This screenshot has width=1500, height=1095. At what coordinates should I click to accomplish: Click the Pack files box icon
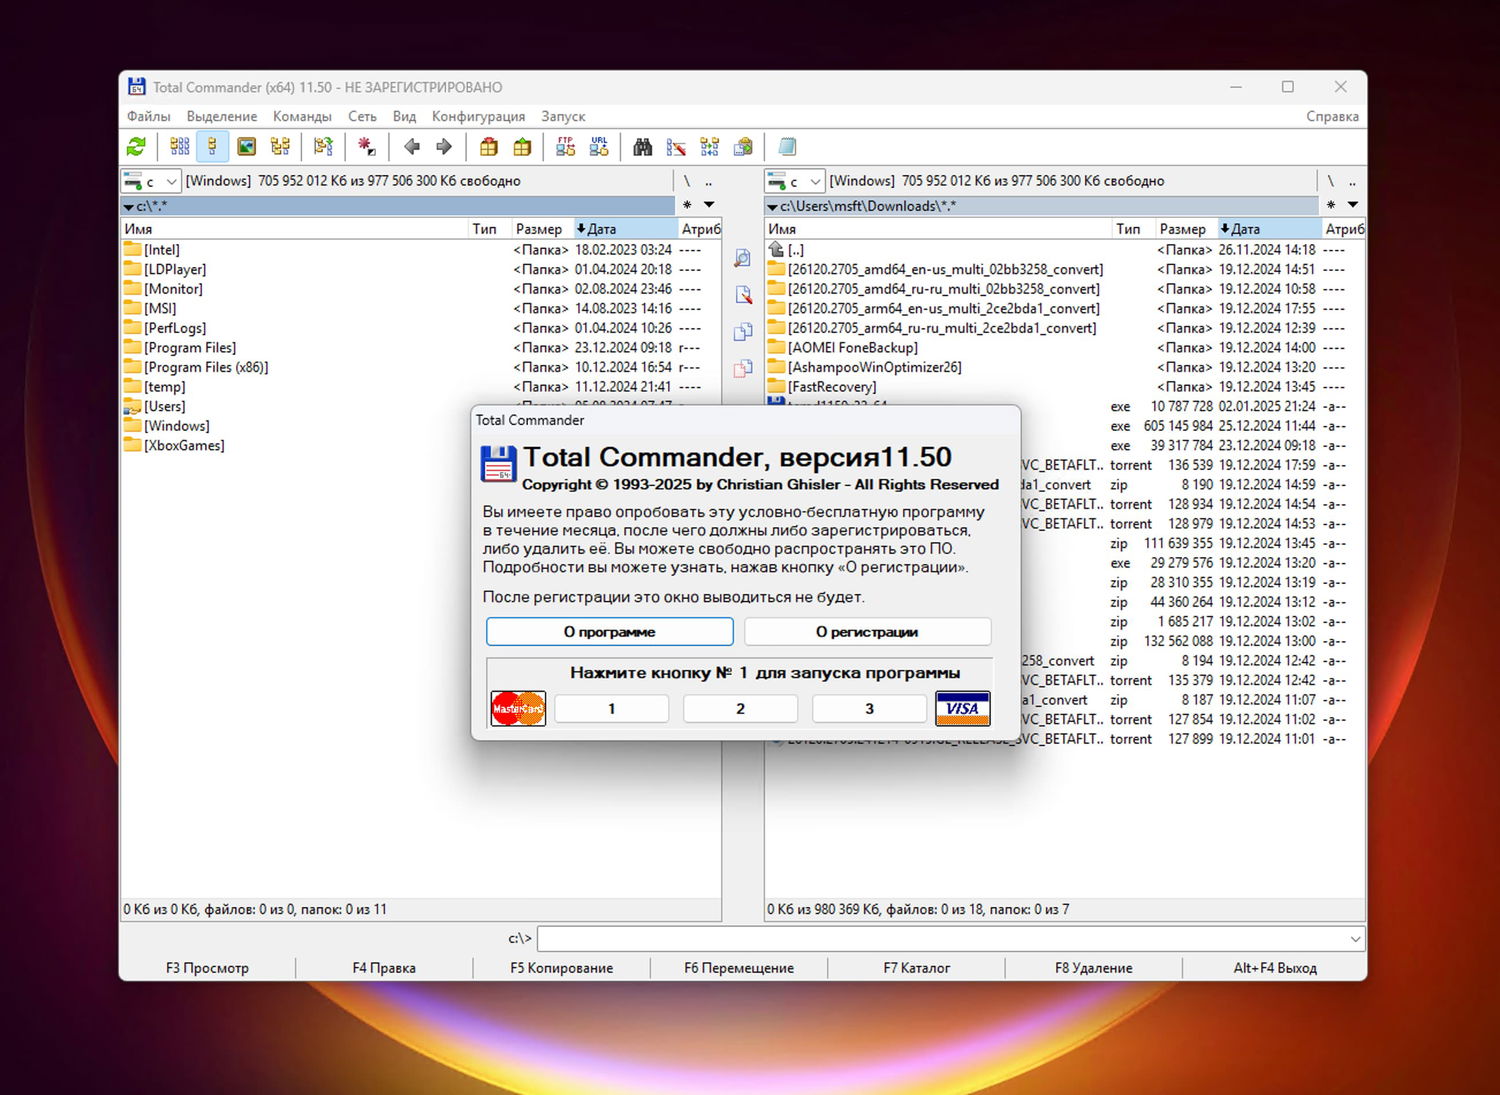click(x=489, y=147)
